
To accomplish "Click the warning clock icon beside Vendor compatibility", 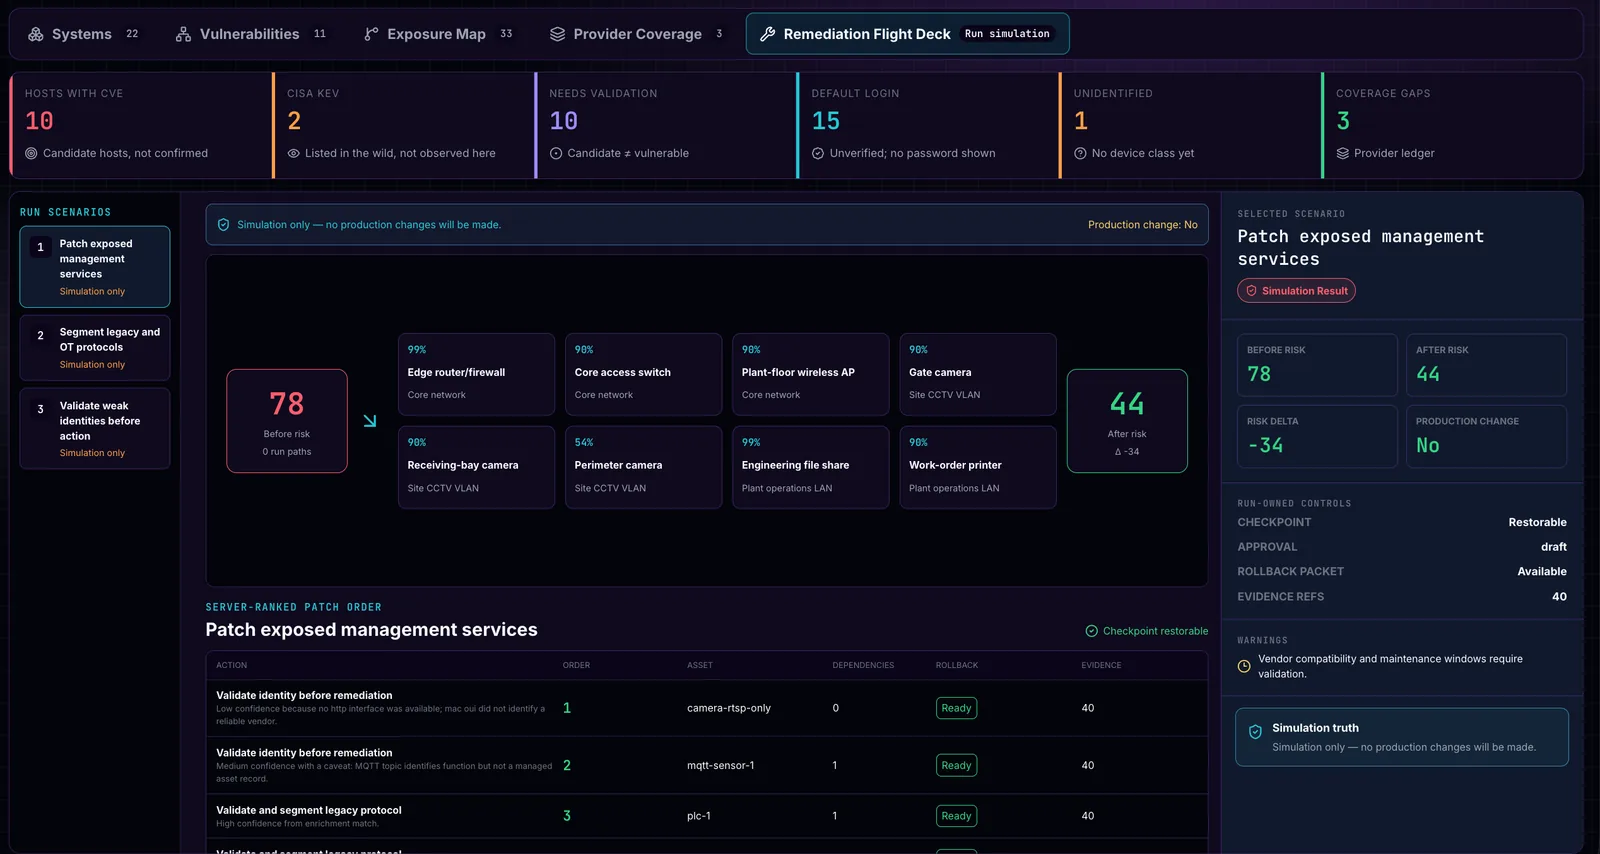I will (1244, 666).
